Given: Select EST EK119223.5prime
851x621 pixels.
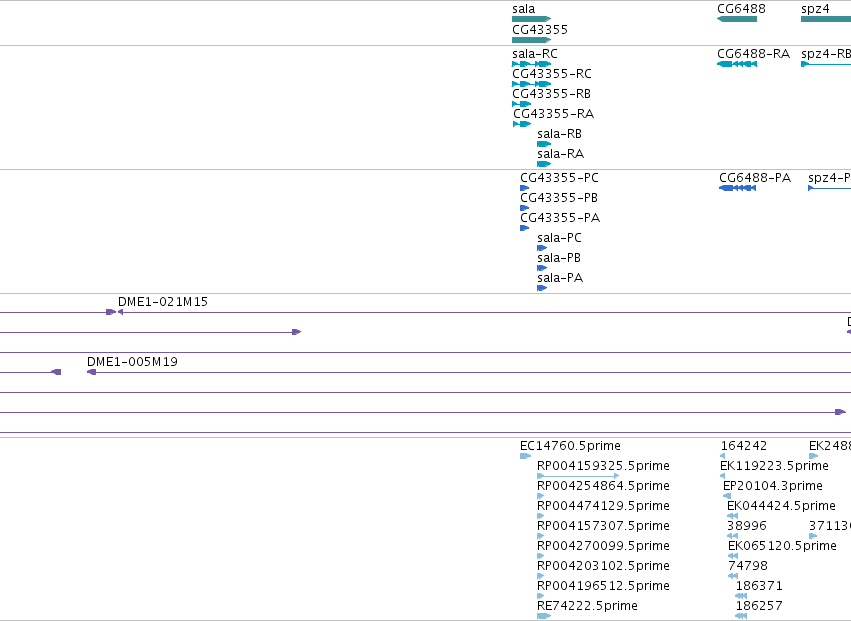Looking at the screenshot, I should tap(722, 476).
